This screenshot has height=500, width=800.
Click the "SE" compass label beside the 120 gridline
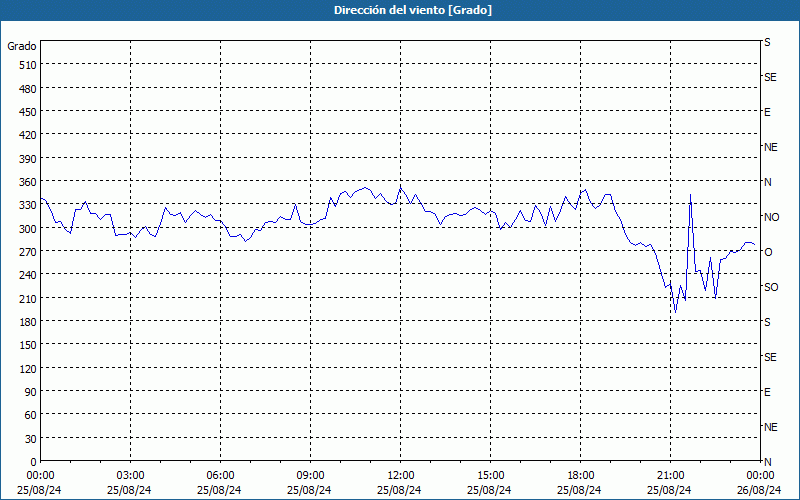coord(770,357)
